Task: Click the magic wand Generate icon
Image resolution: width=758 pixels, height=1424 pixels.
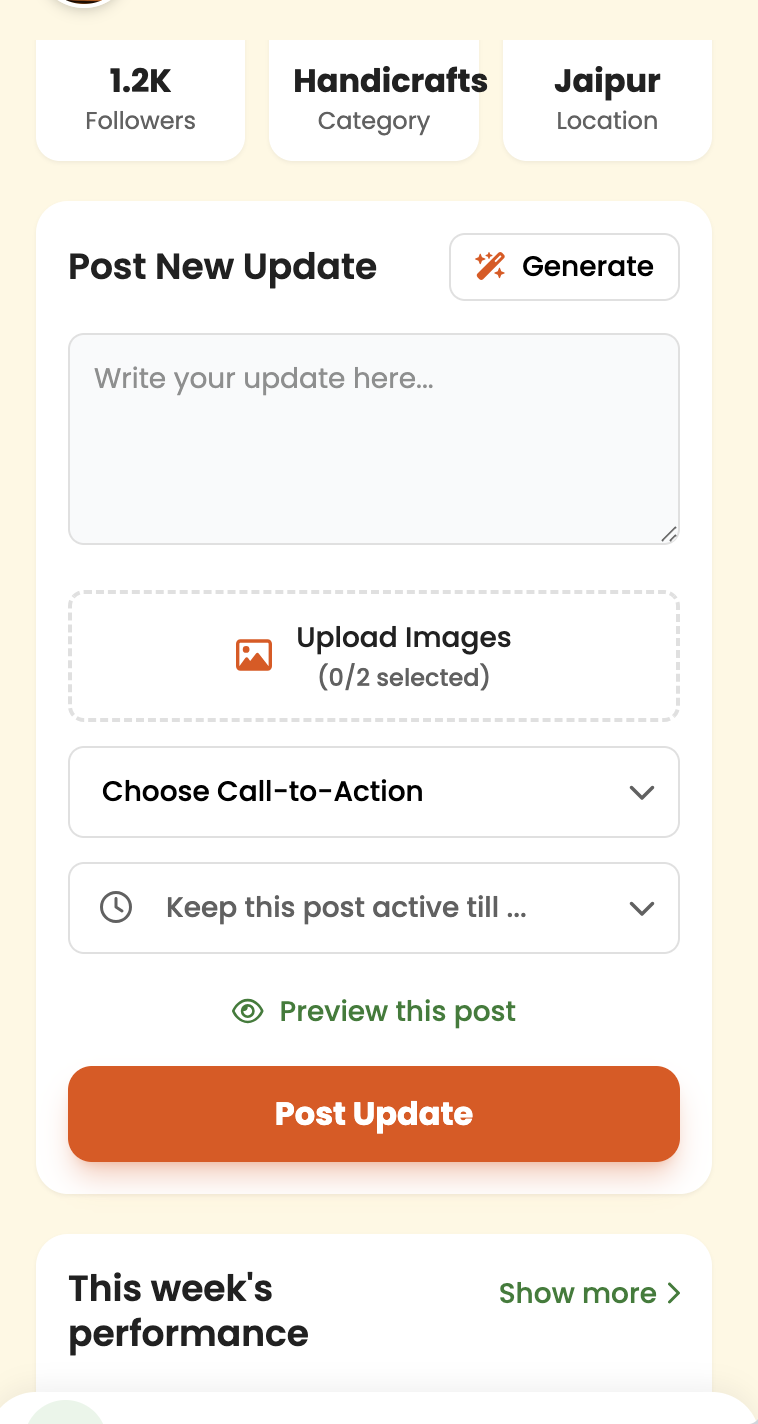Action: click(x=490, y=266)
